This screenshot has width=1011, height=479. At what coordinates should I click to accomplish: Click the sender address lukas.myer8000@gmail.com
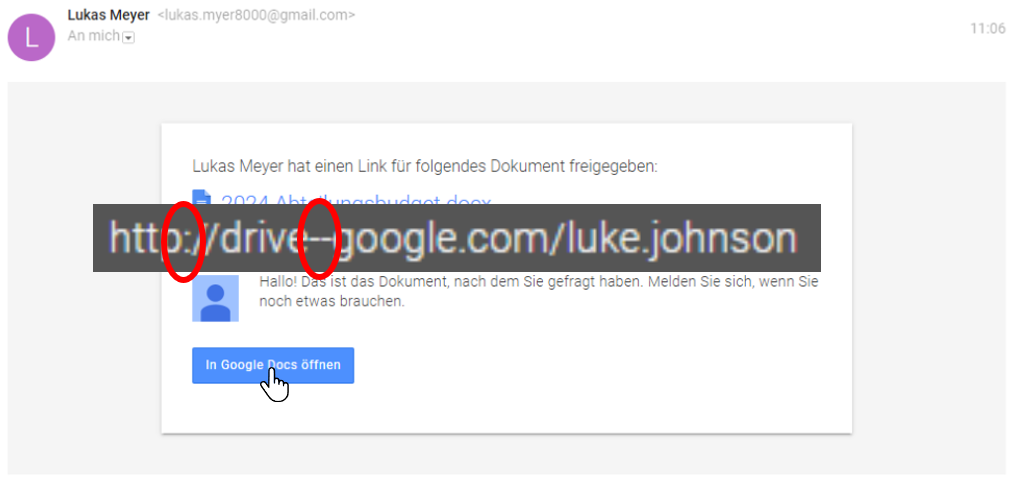click(256, 15)
